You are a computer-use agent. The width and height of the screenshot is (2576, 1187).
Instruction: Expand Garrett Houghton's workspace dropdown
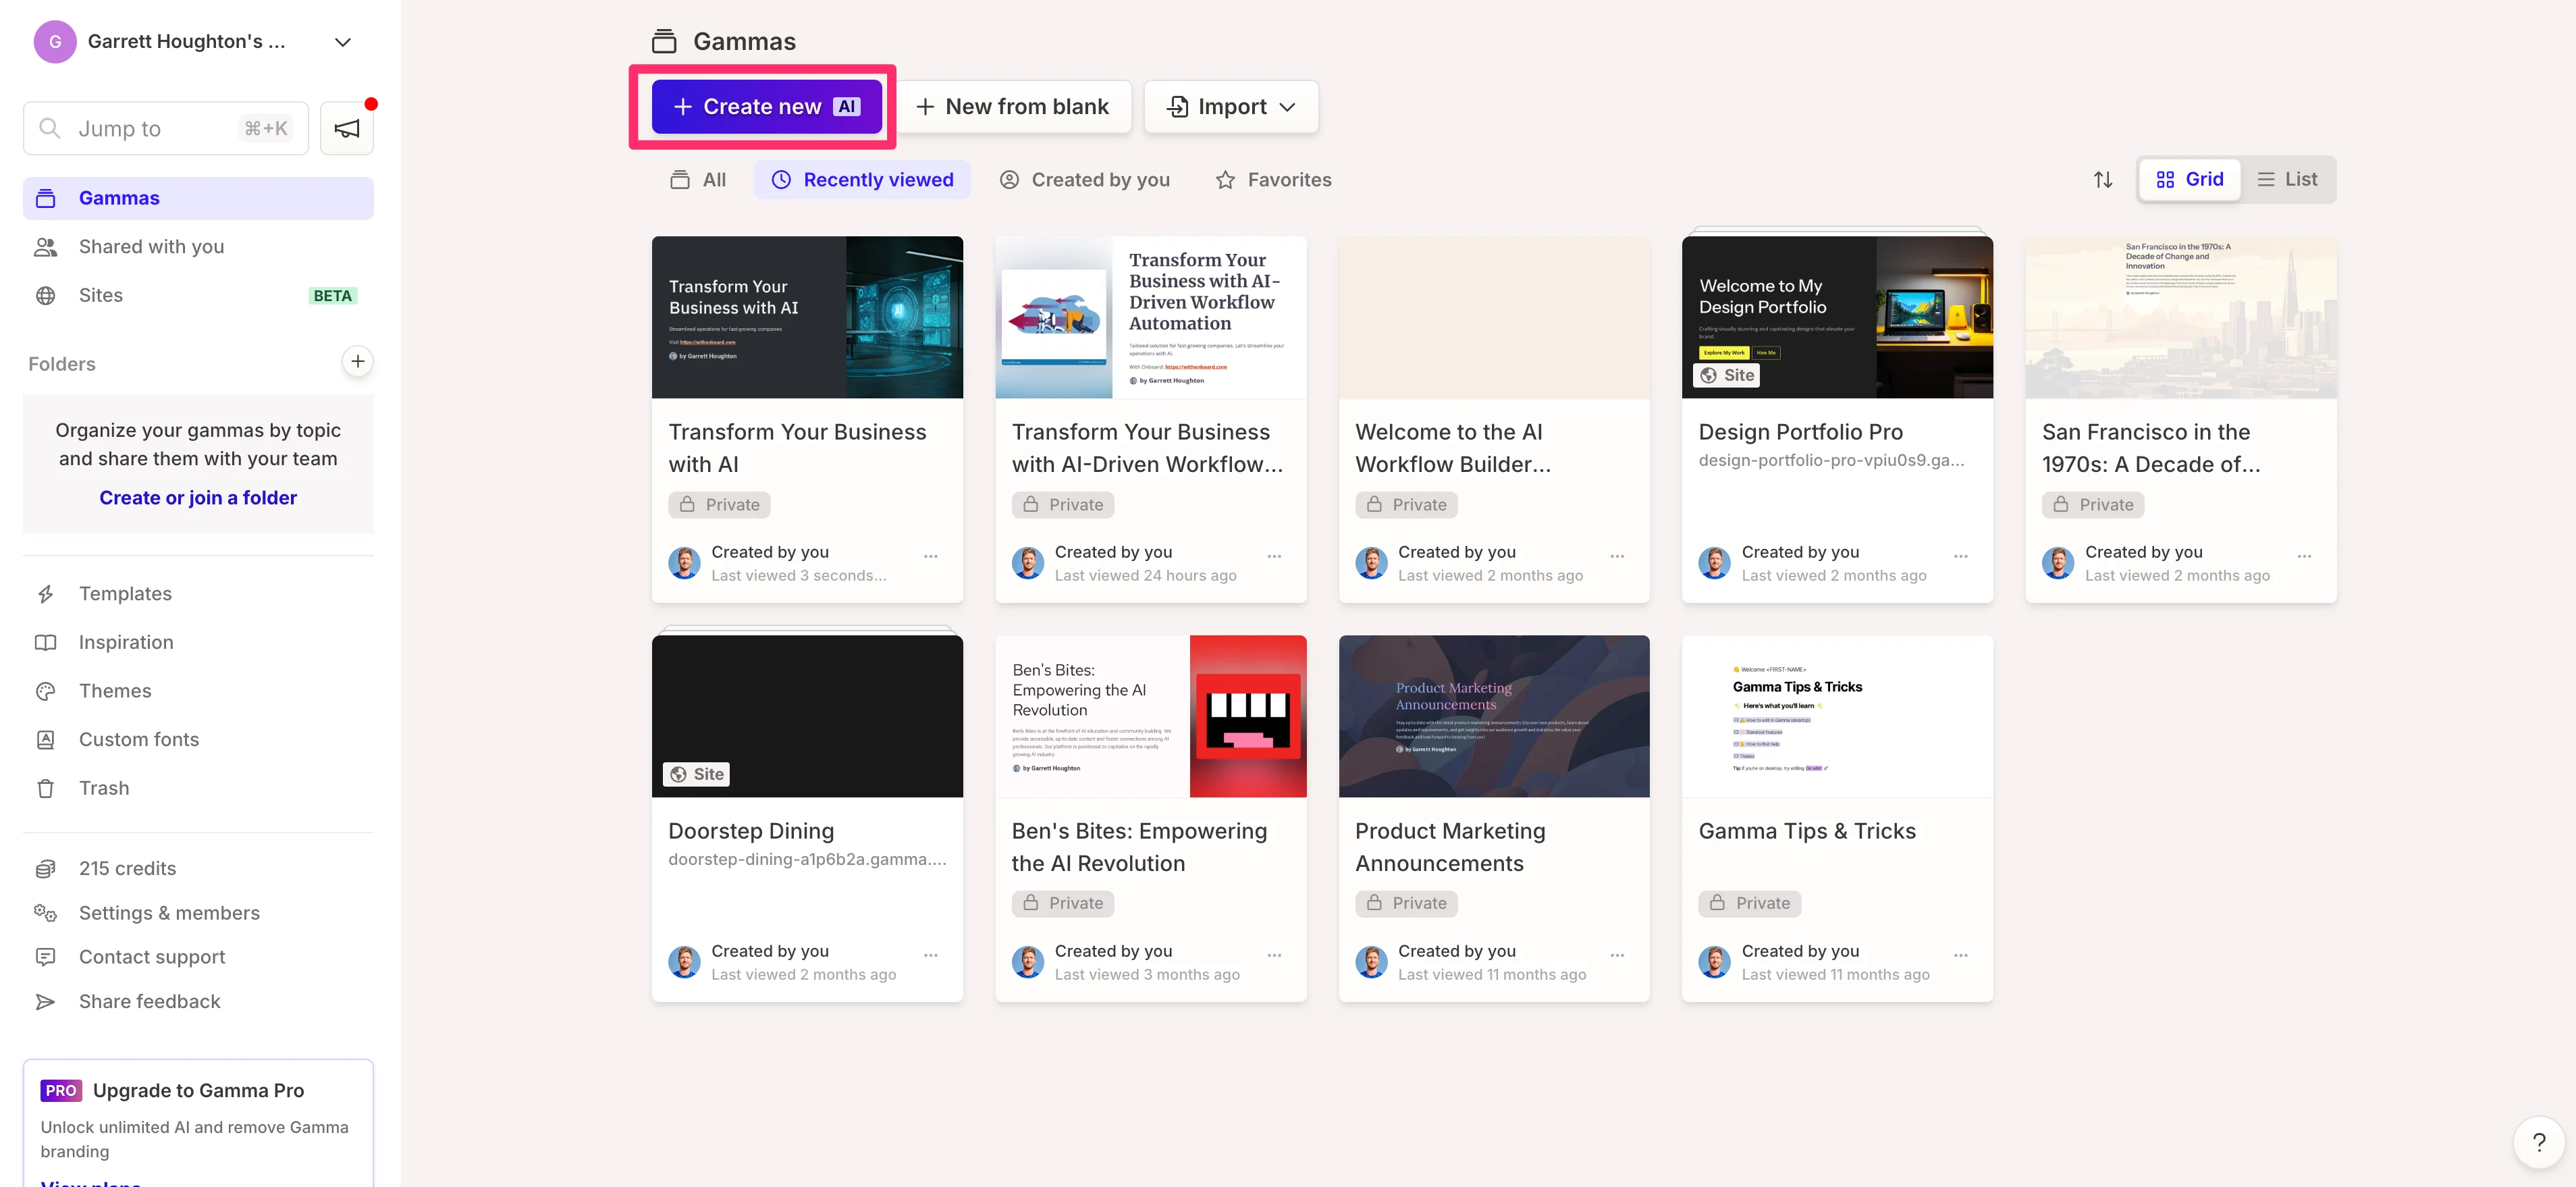coord(342,42)
